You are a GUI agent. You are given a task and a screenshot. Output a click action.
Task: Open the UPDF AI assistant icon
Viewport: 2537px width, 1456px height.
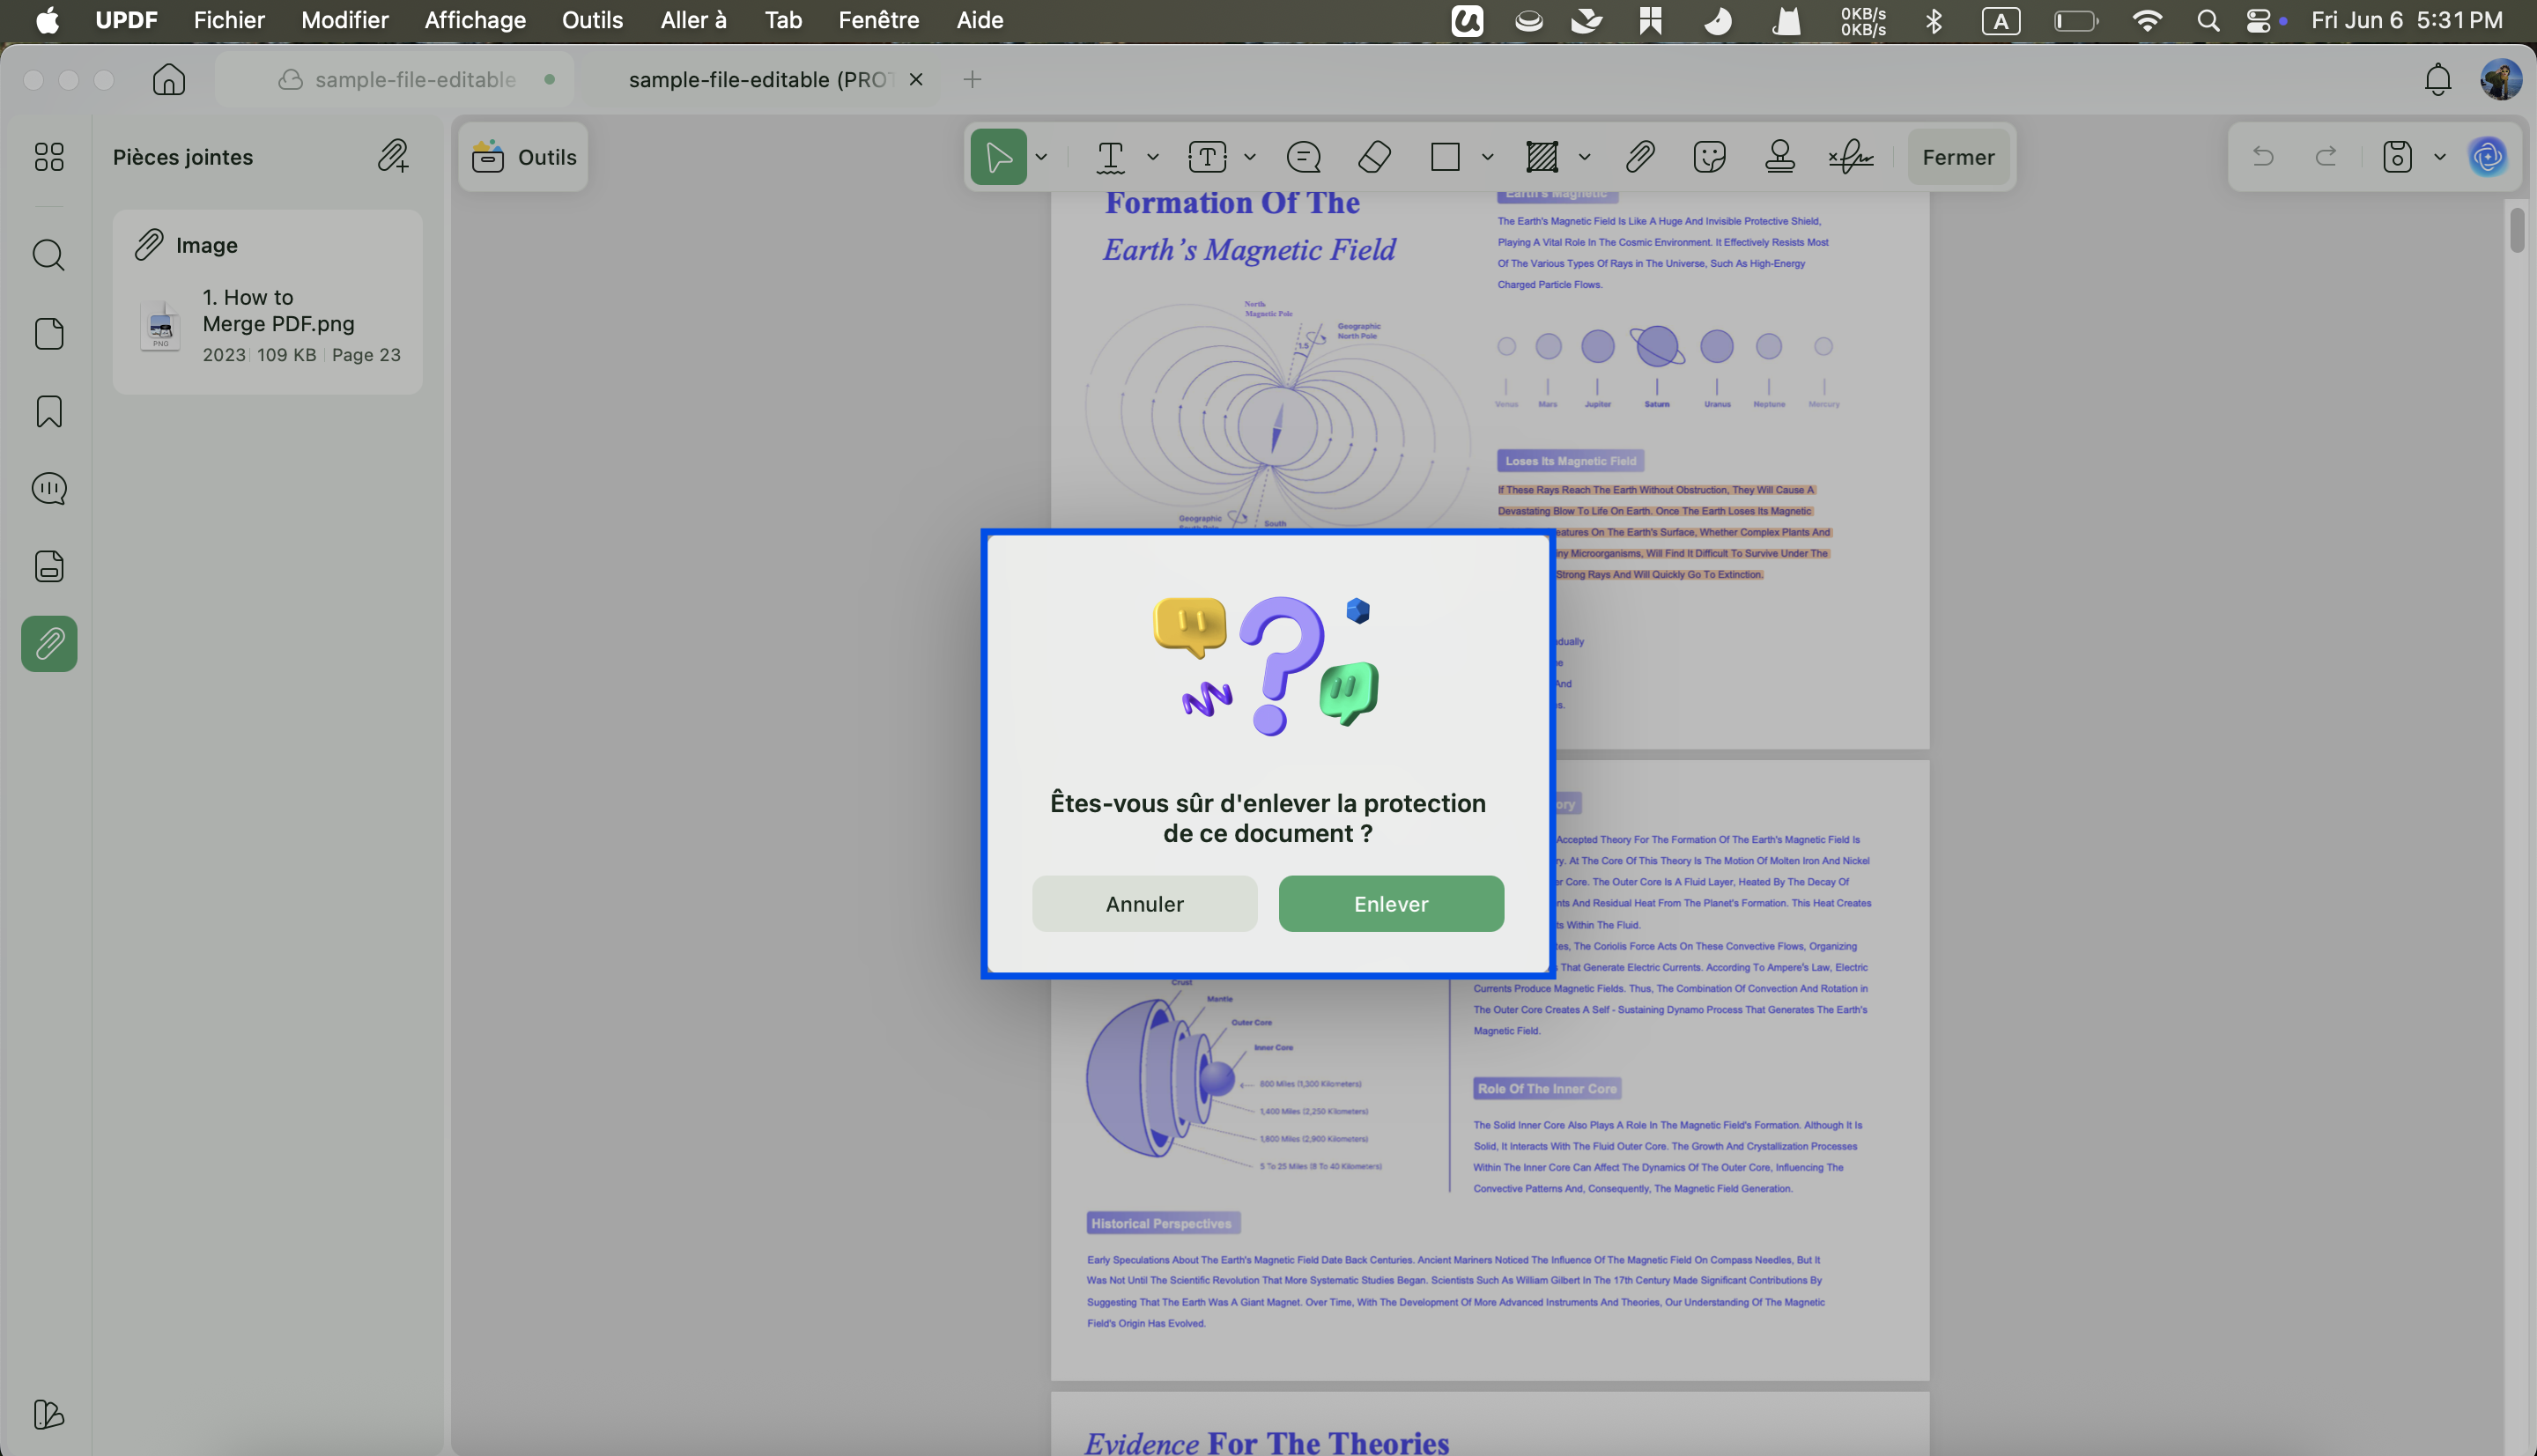(x=2487, y=157)
